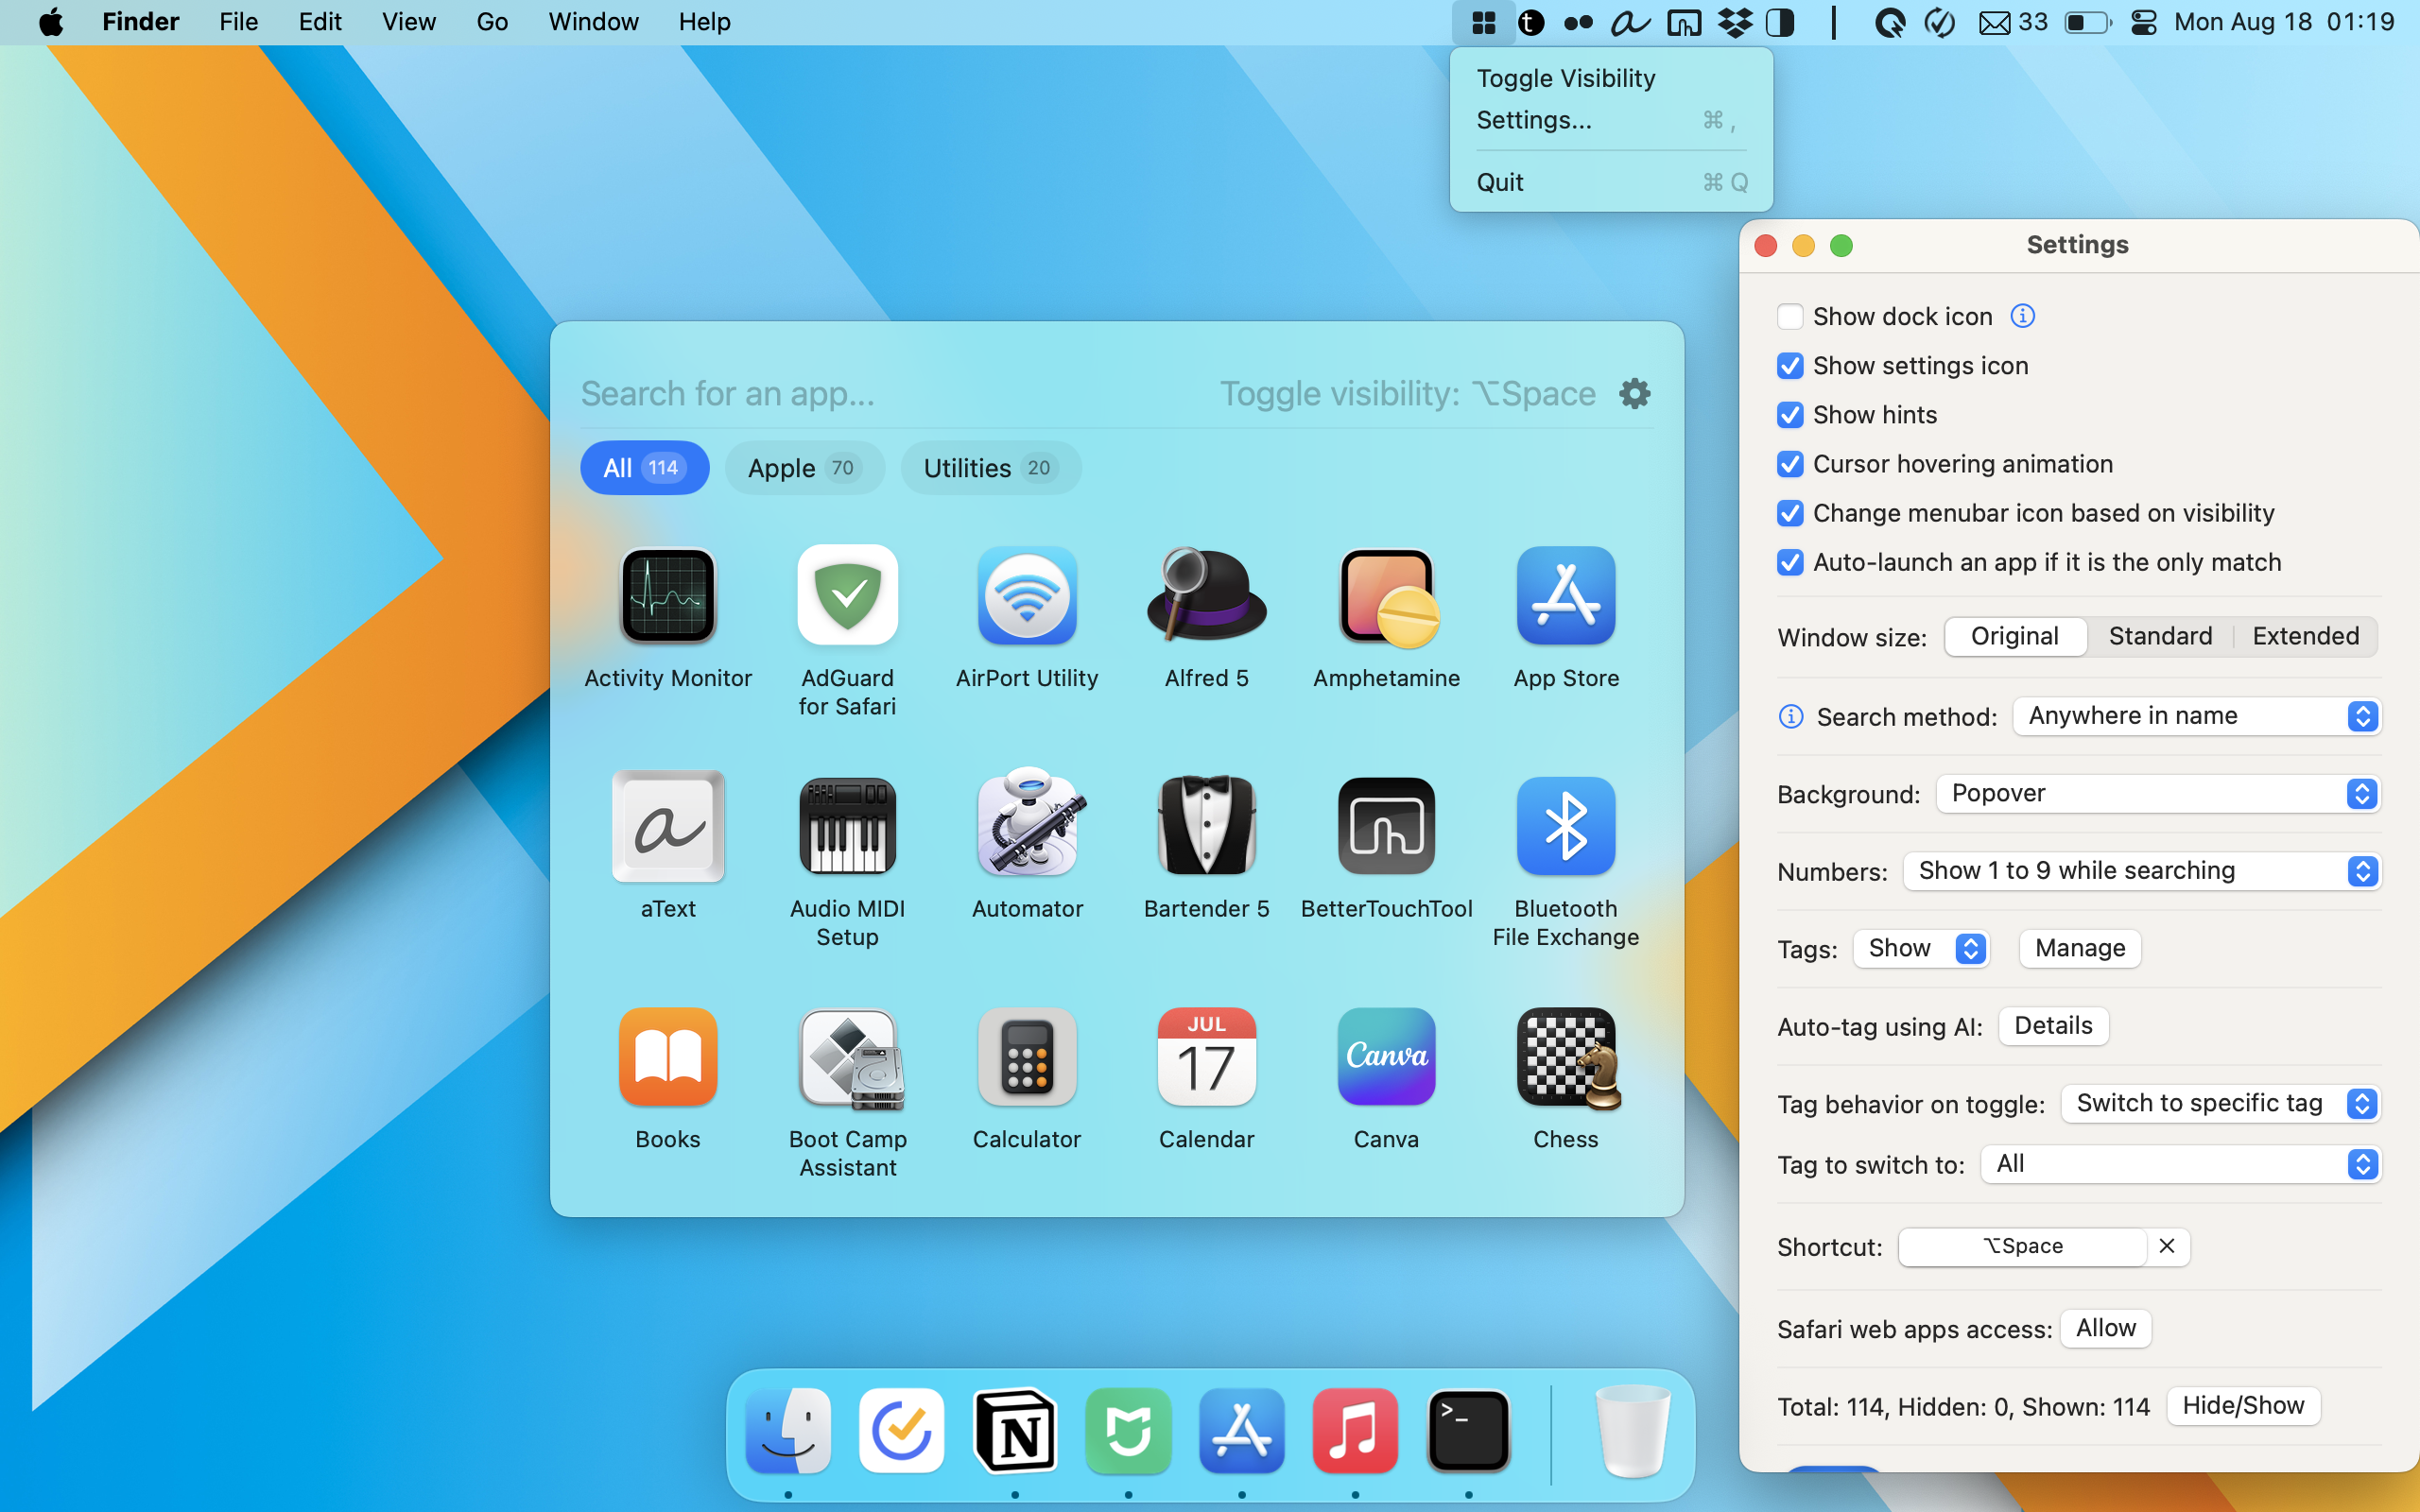Open Boot Camp Assistant icon
This screenshot has width=2420, height=1512.
click(847, 1058)
